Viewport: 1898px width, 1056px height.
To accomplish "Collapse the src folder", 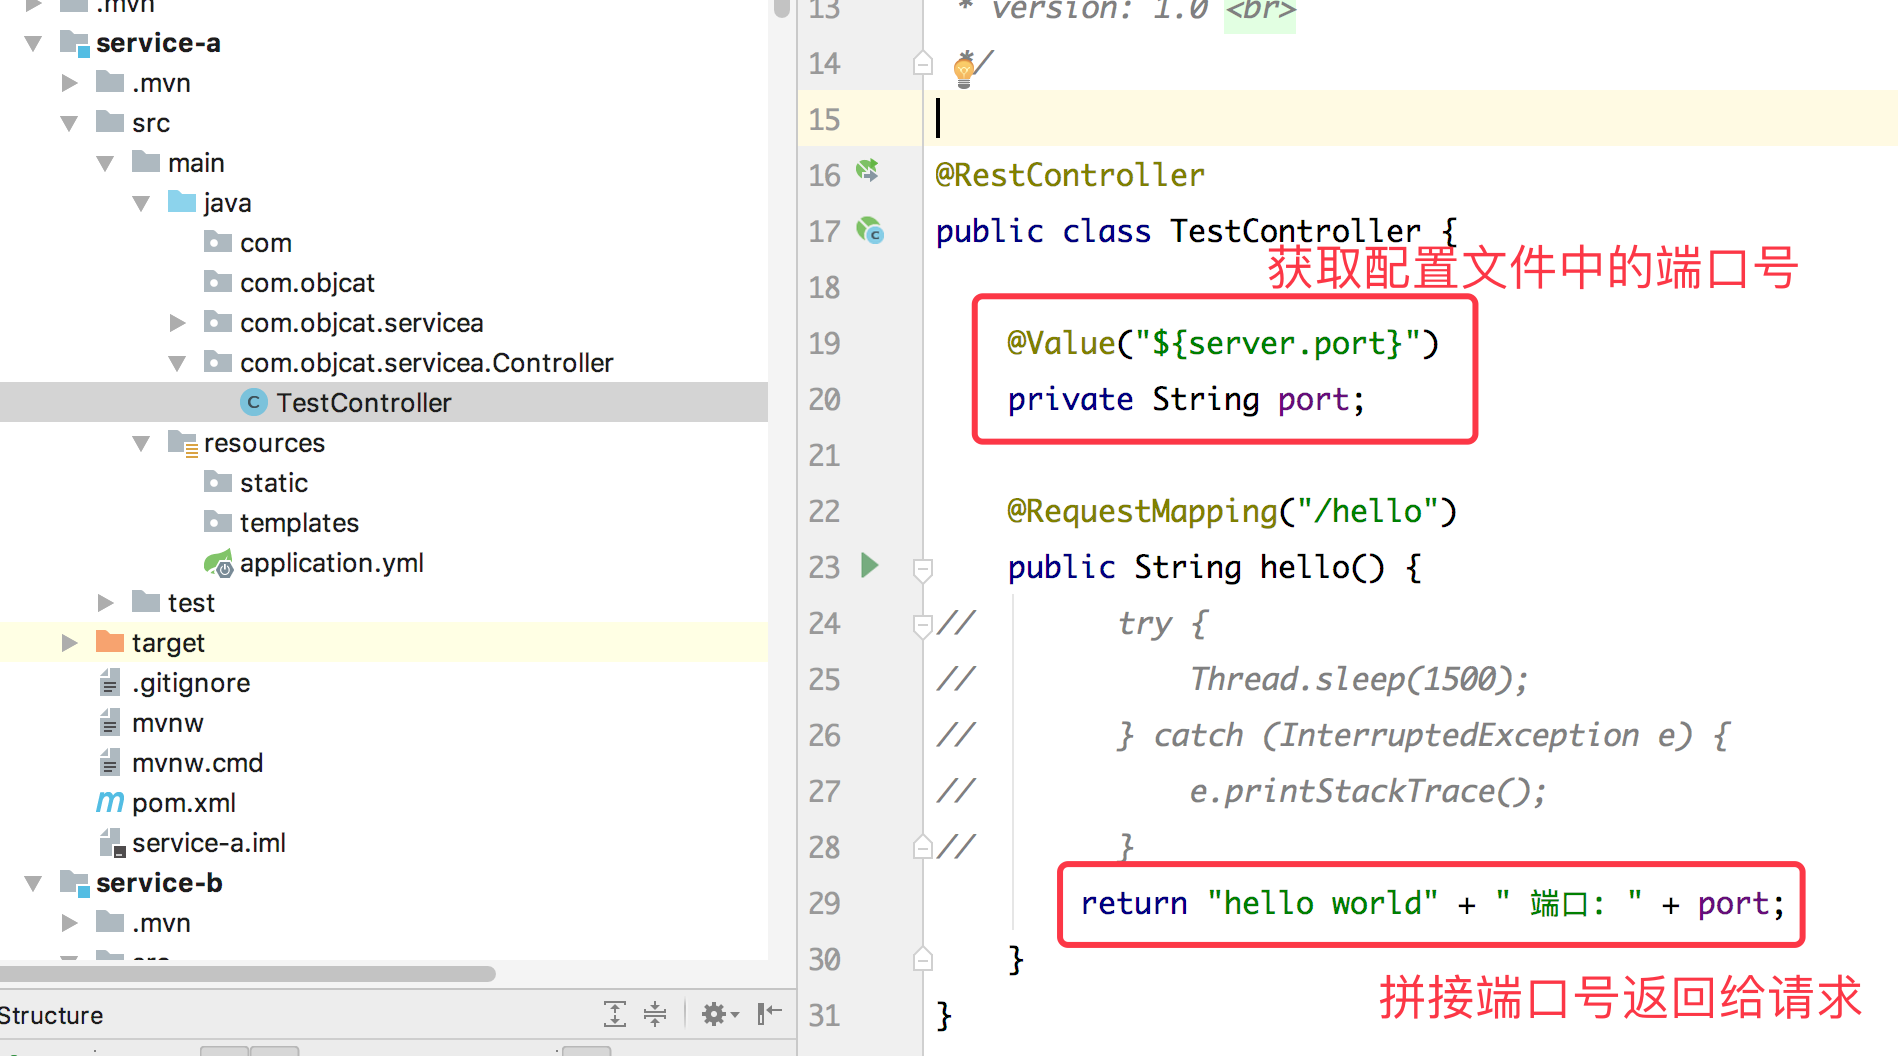I will click(x=69, y=123).
